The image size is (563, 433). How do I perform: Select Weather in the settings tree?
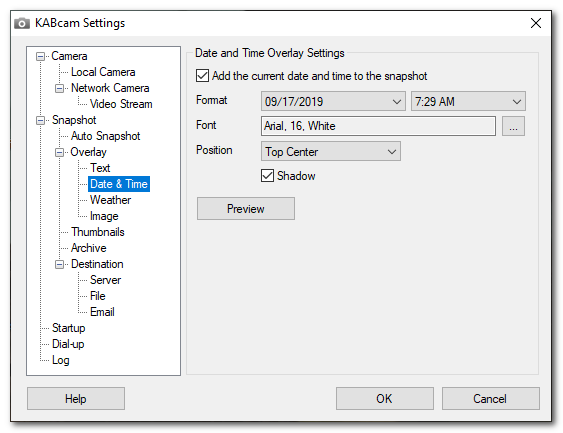tap(111, 200)
